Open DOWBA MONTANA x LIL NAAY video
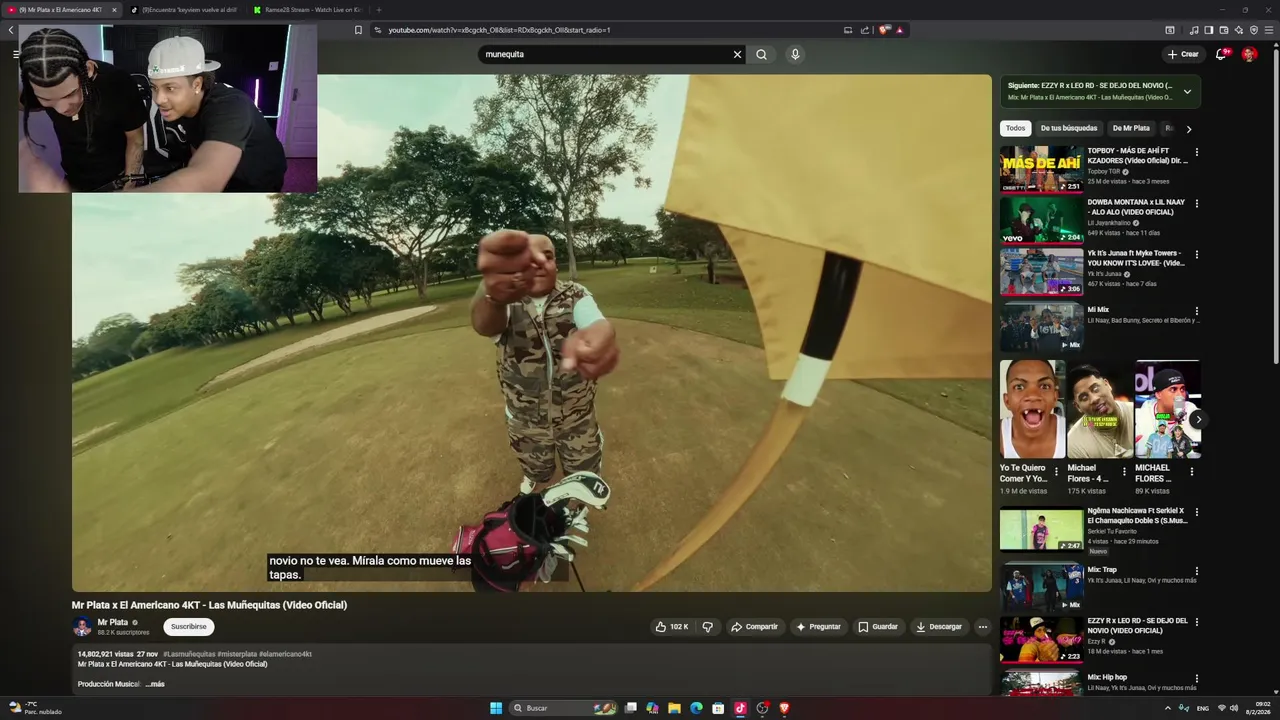The width and height of the screenshot is (1280, 720). [x=1041, y=220]
